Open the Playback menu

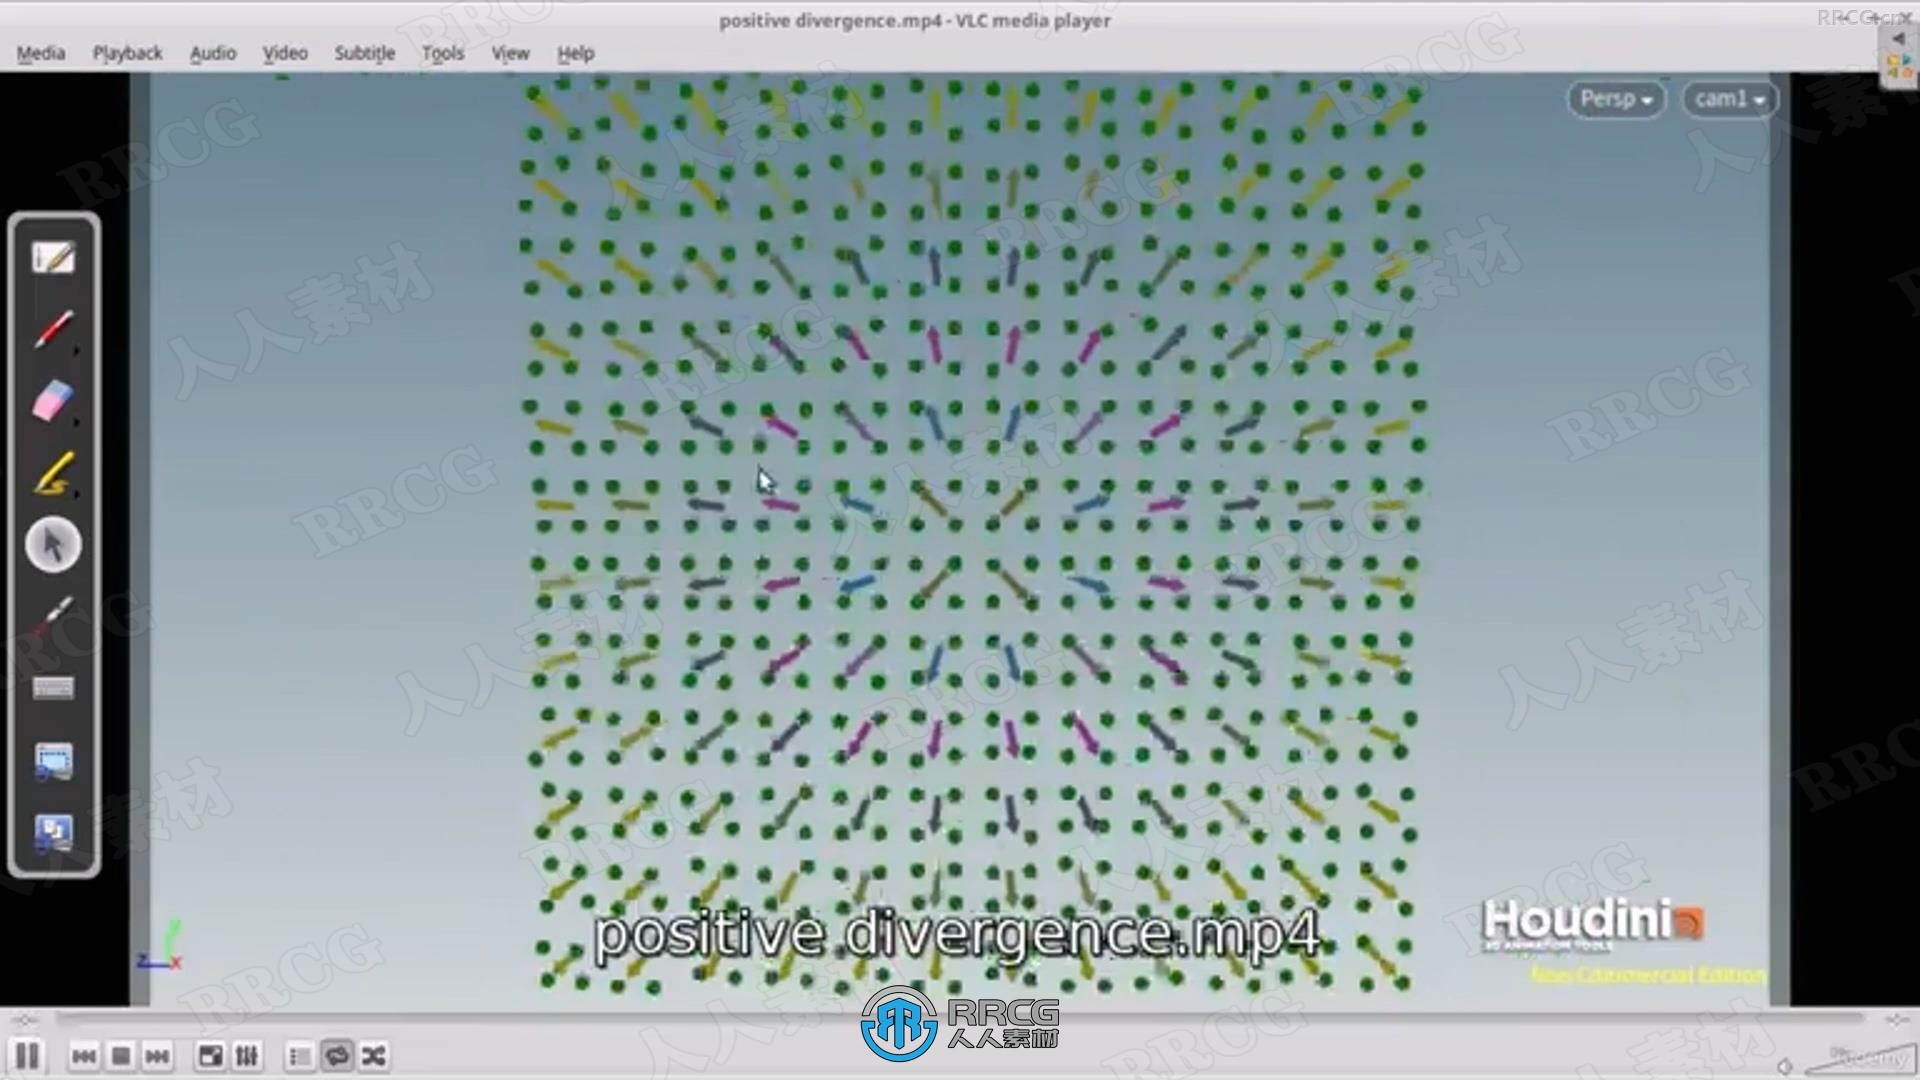pyautogui.click(x=127, y=53)
